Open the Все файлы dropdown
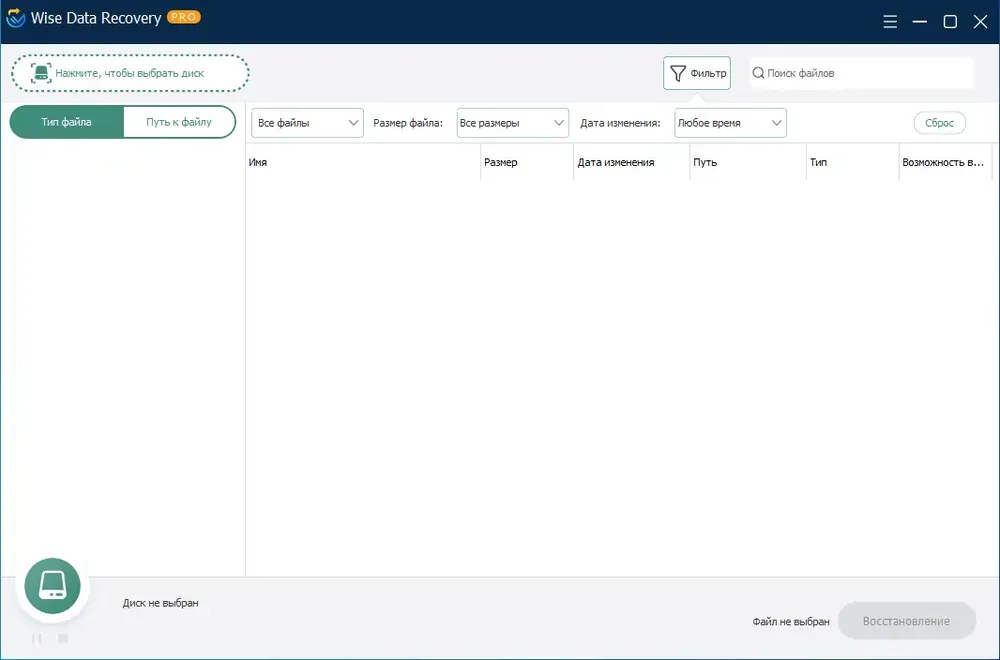Viewport: 1000px width, 660px height. pos(307,123)
